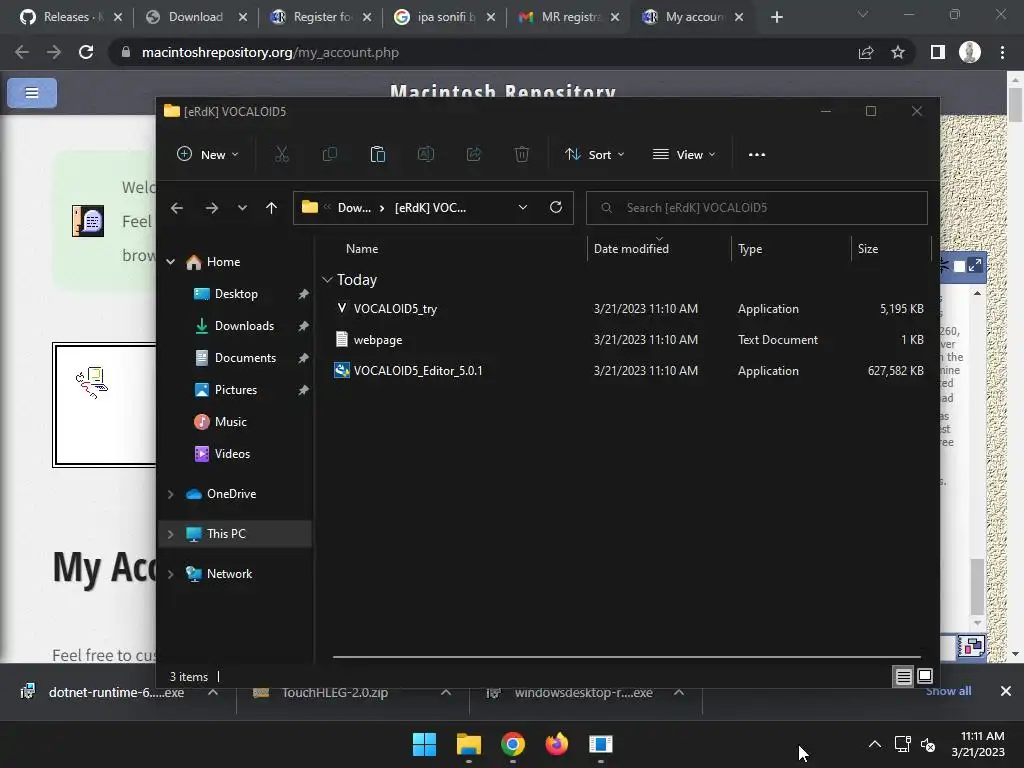Reload the Chrome page

pyautogui.click(x=86, y=52)
